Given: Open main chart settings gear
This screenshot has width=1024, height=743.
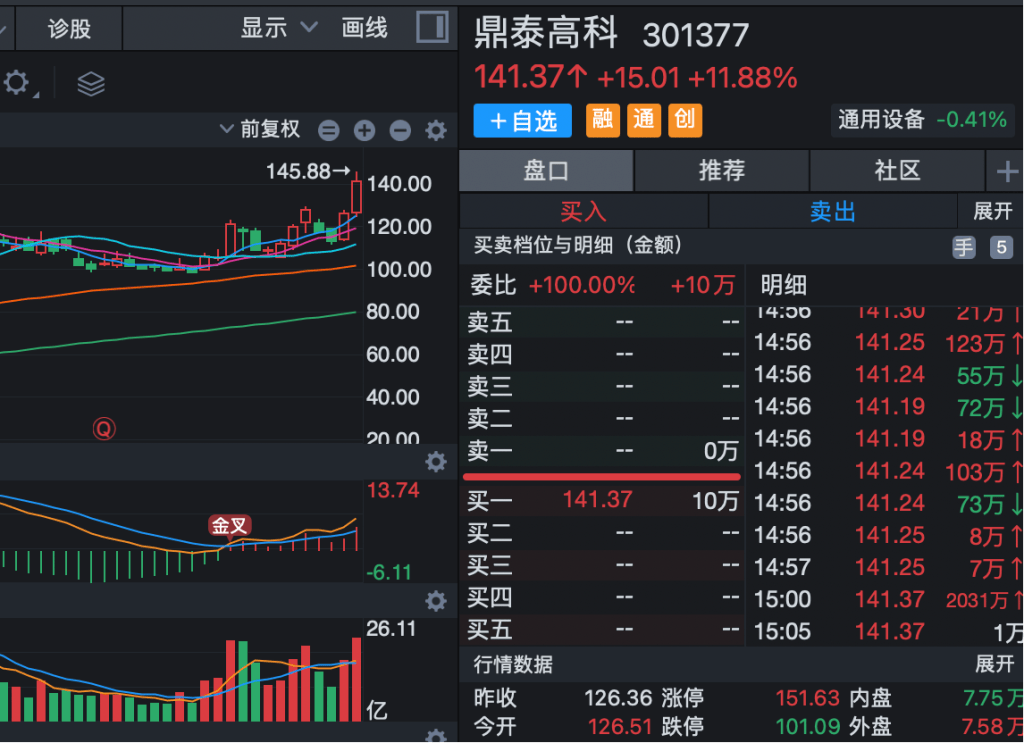Looking at the screenshot, I should [x=436, y=130].
